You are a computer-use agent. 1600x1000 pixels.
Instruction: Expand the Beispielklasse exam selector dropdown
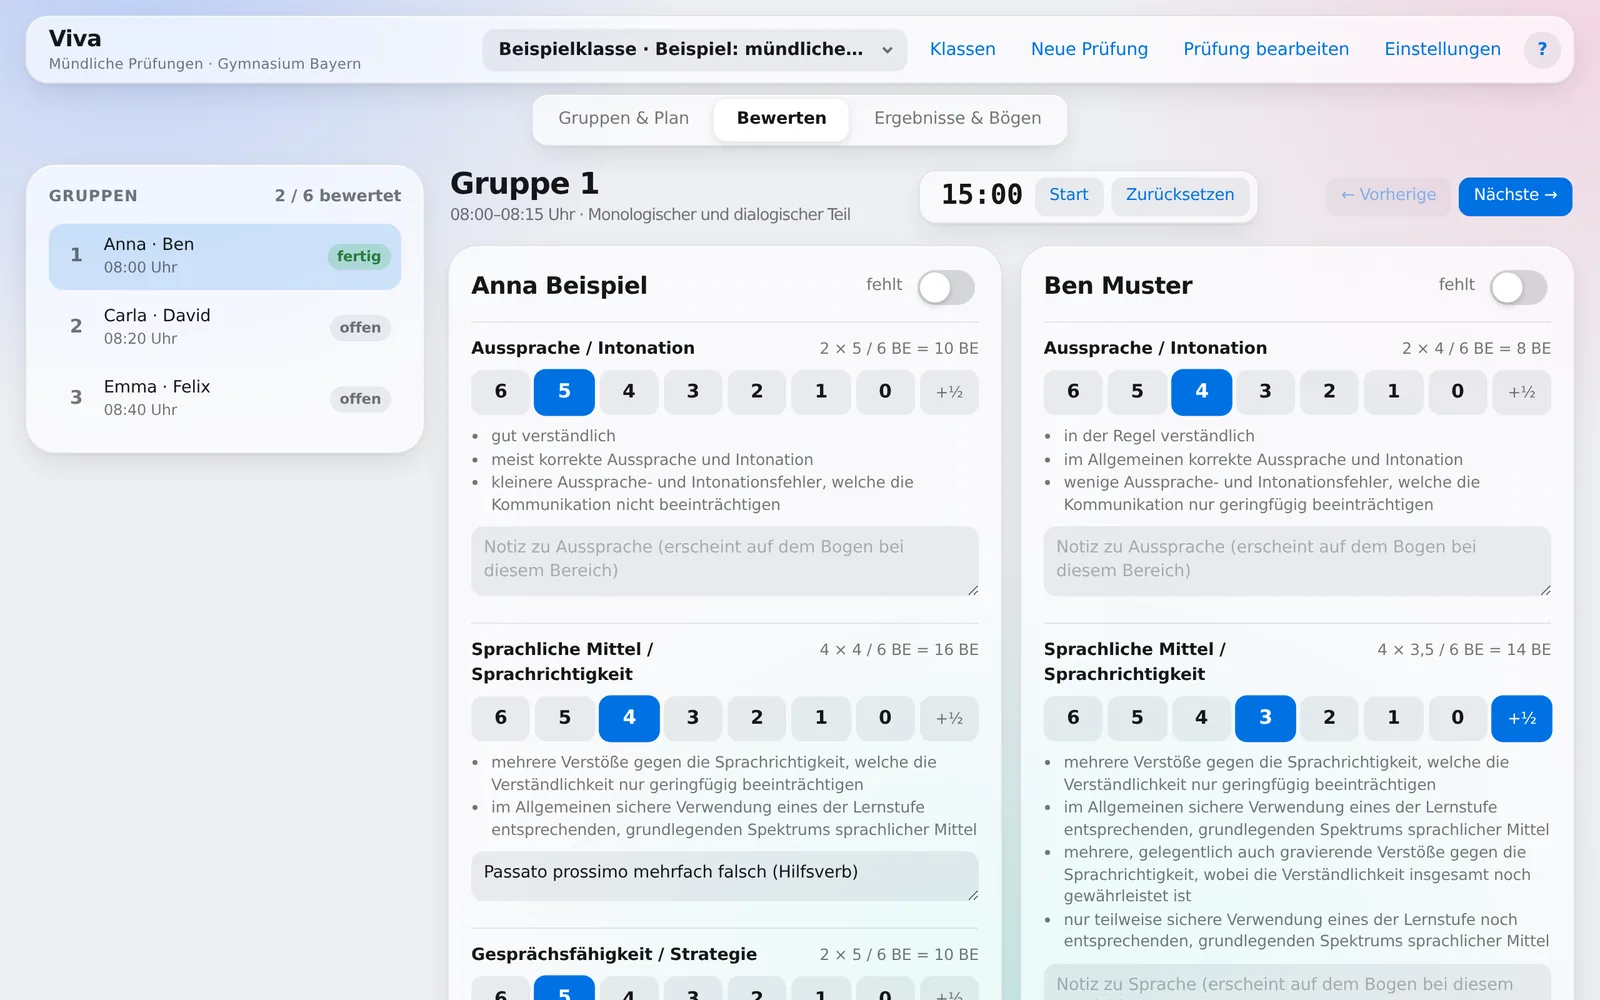coord(694,49)
